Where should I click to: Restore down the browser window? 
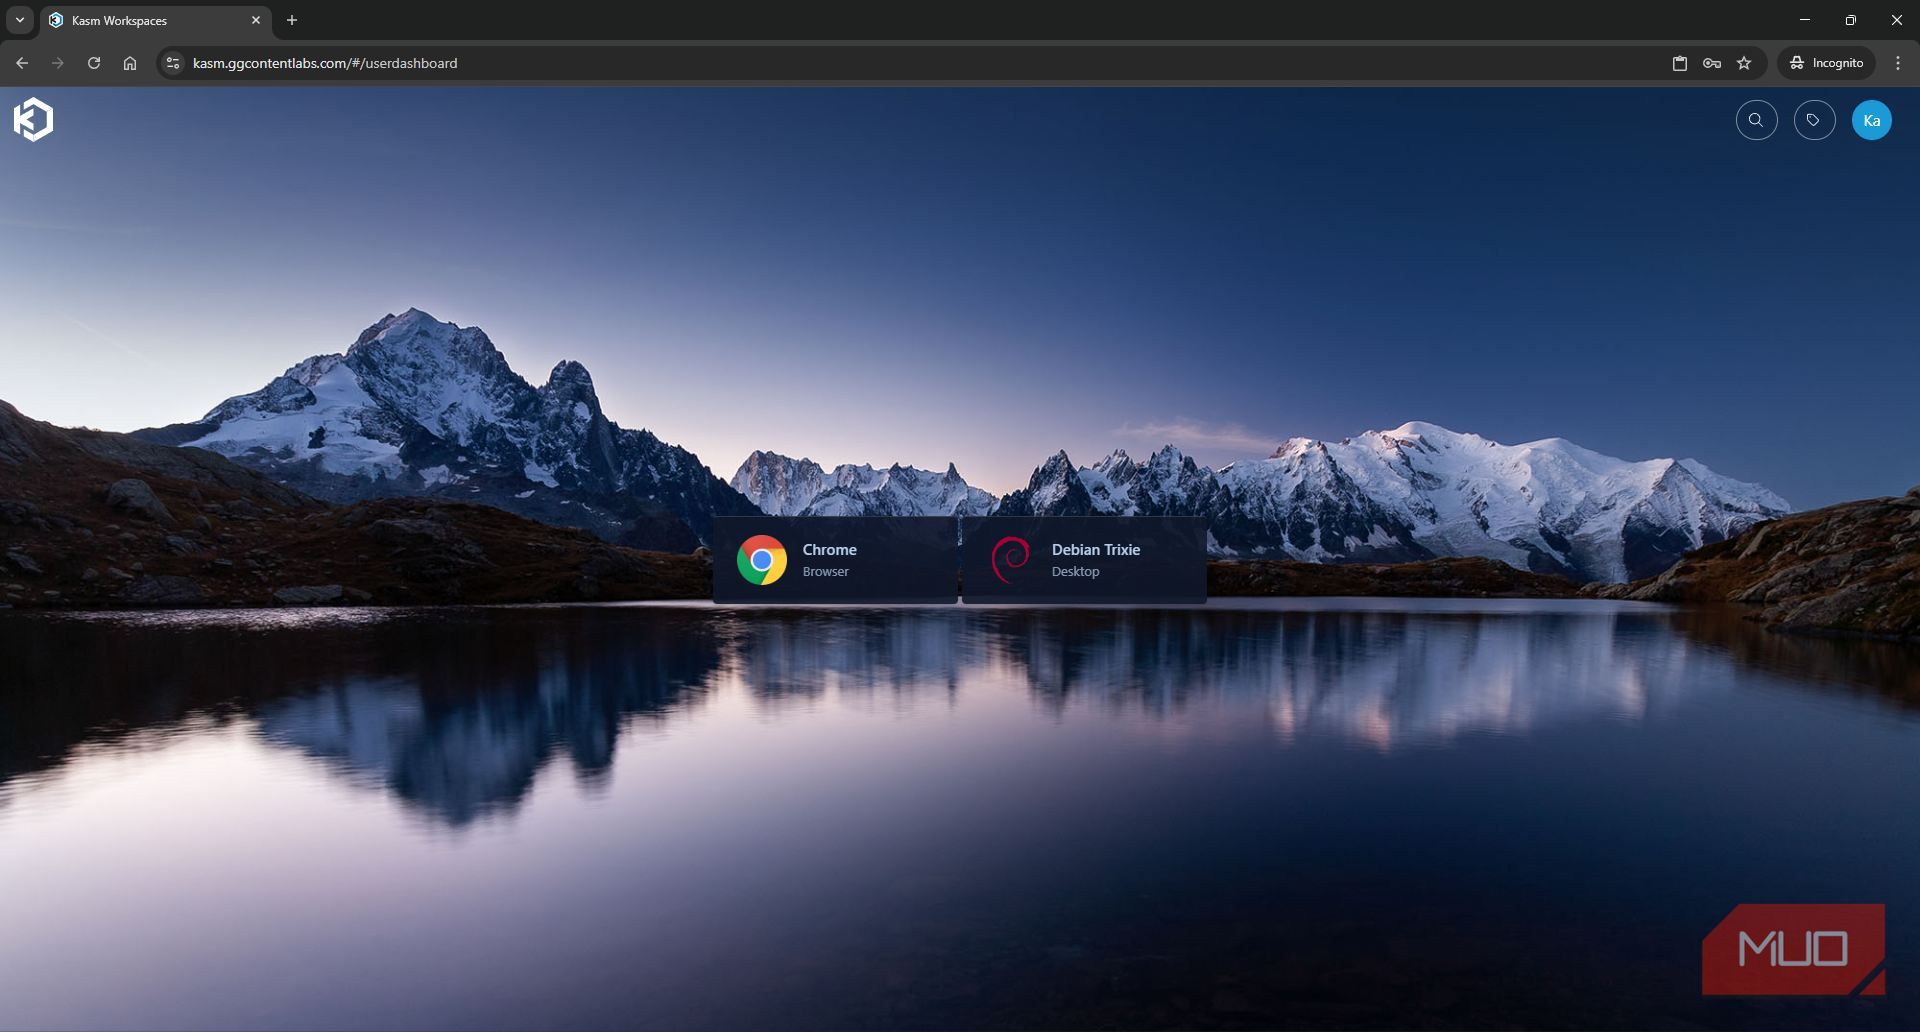pyautogui.click(x=1851, y=20)
